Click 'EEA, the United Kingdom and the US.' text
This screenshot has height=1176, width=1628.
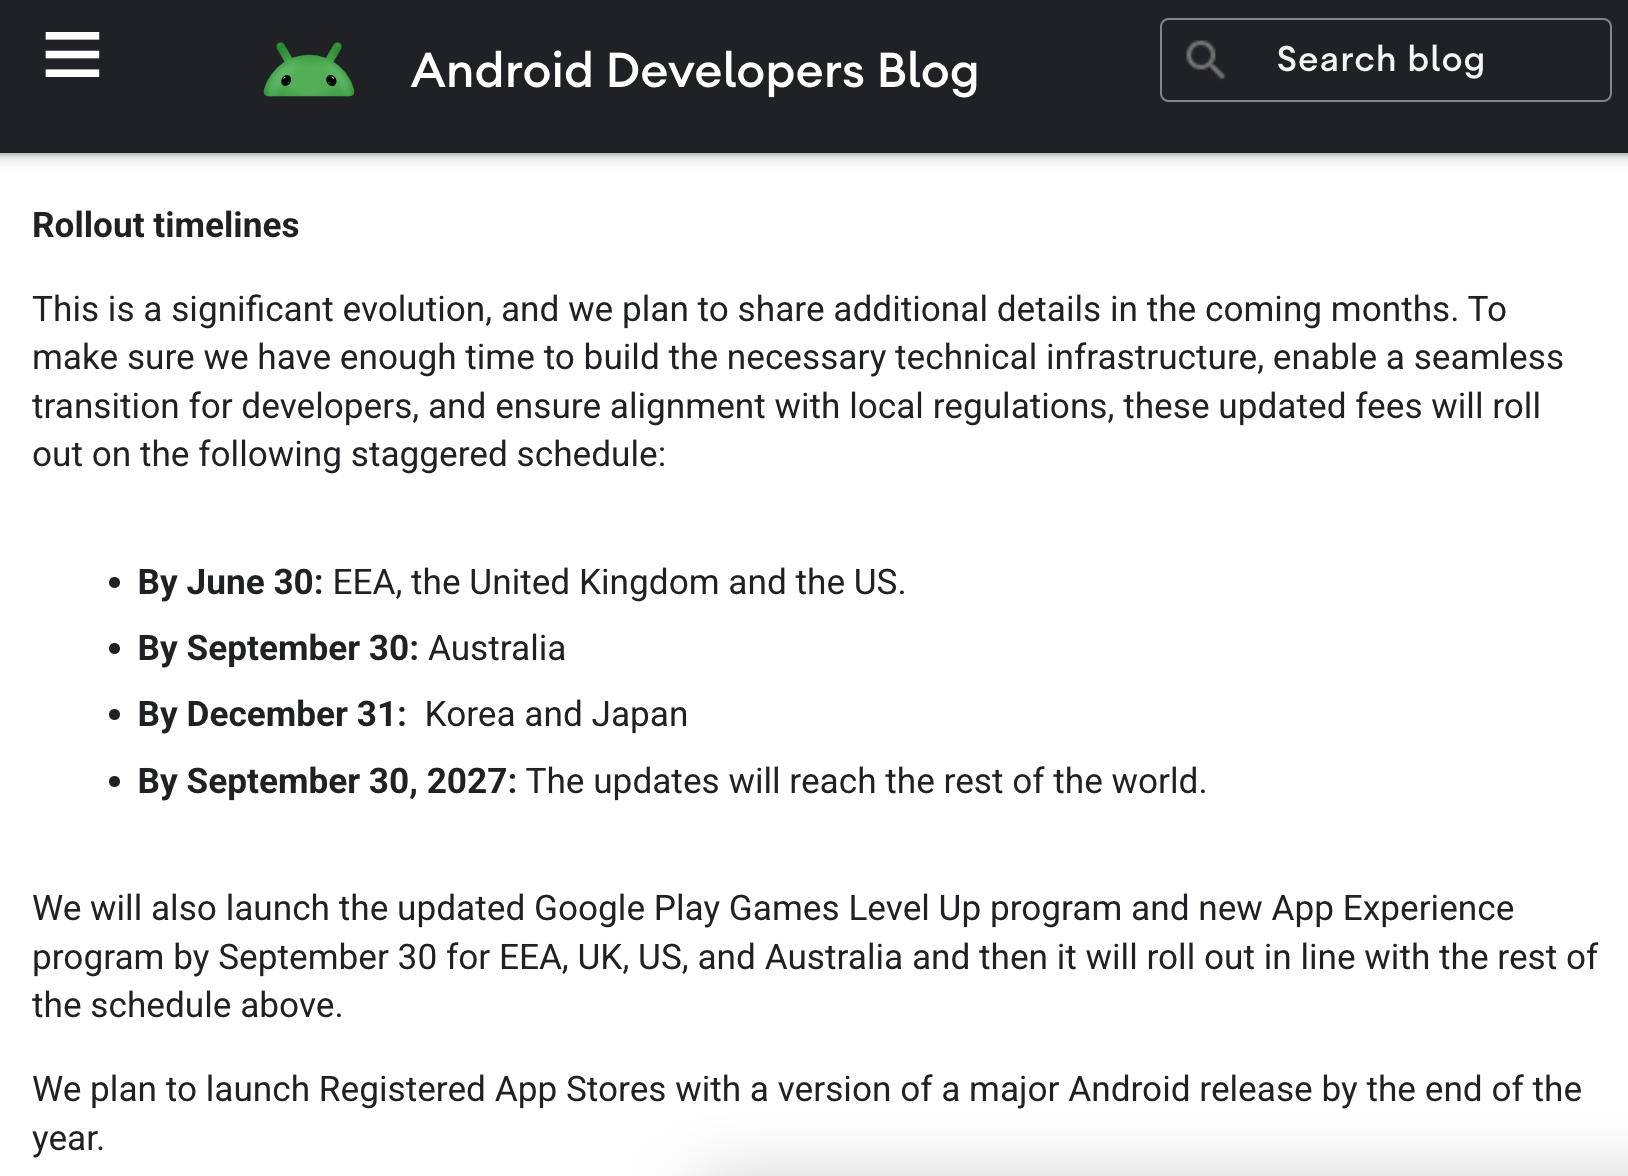[x=619, y=582]
